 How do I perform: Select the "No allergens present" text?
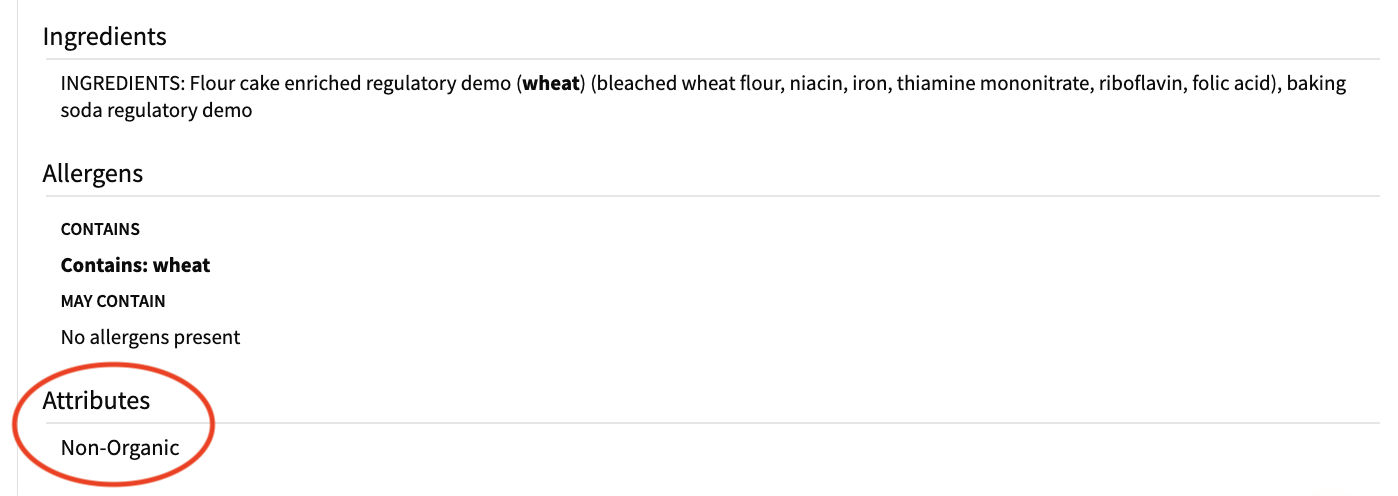click(151, 337)
